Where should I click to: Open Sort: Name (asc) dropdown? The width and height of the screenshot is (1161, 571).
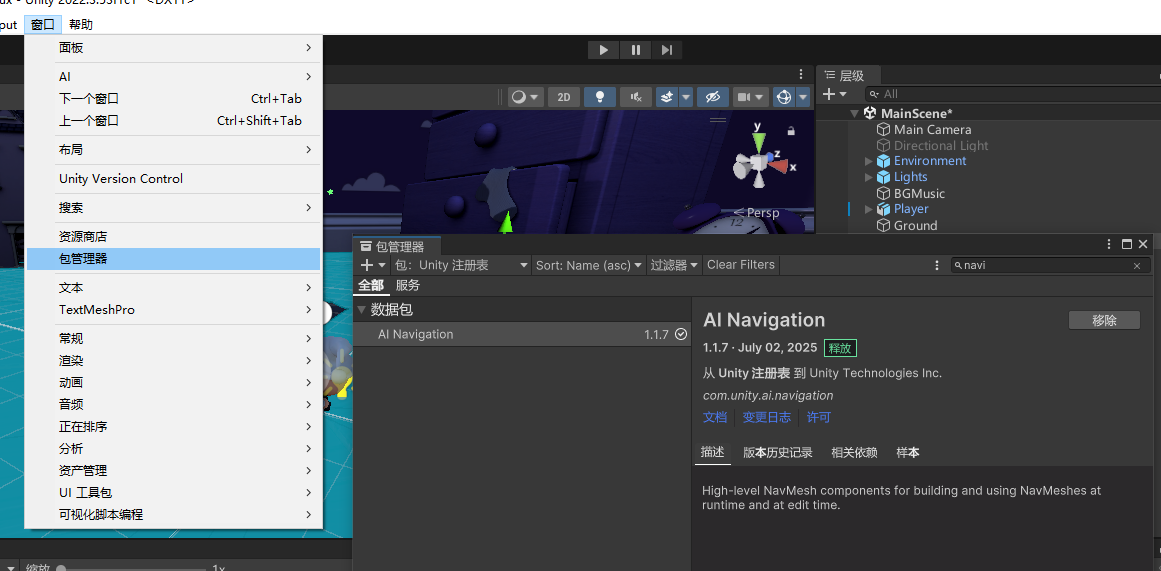tap(589, 264)
